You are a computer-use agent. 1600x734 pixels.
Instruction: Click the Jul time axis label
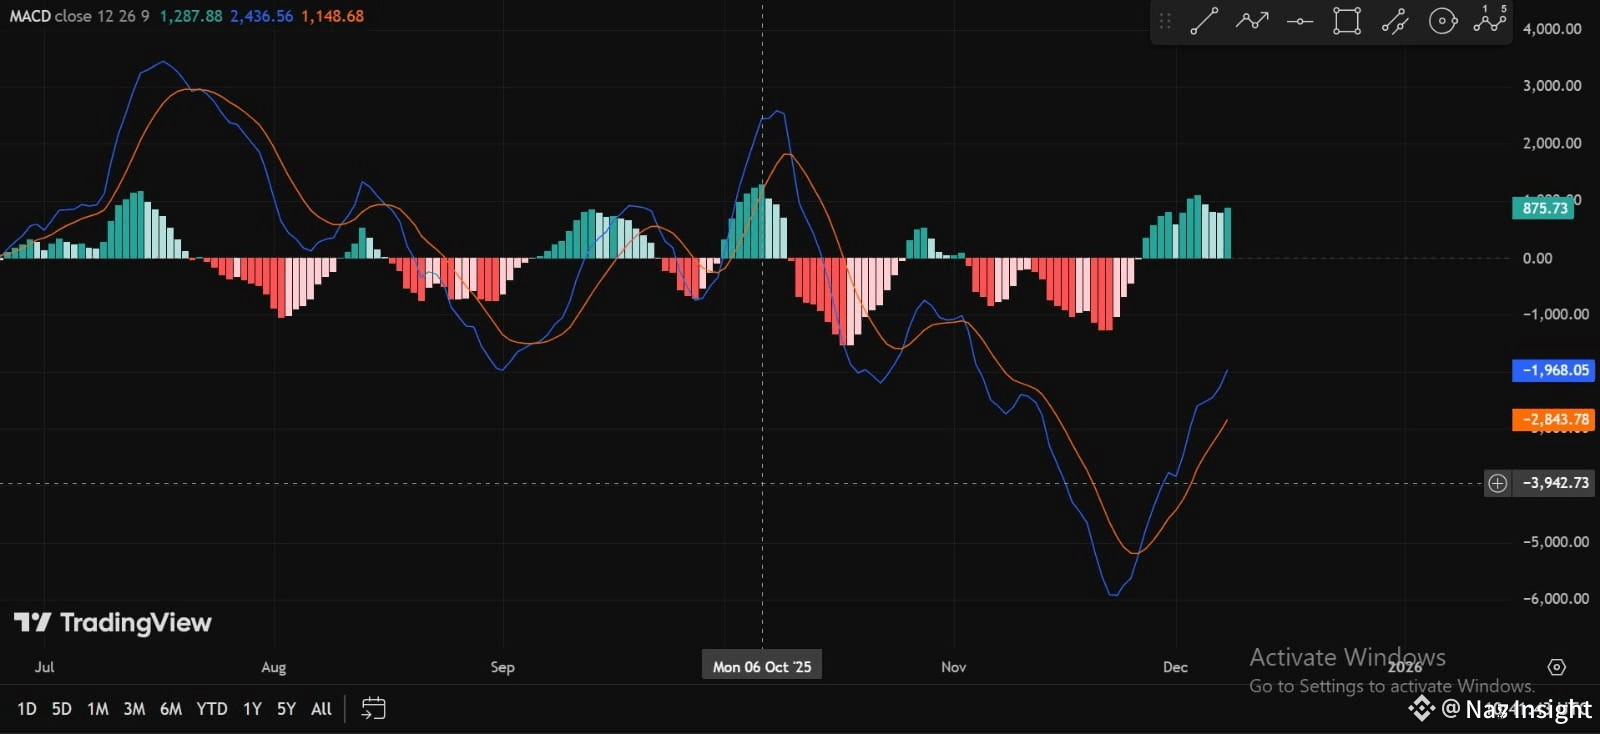point(44,667)
